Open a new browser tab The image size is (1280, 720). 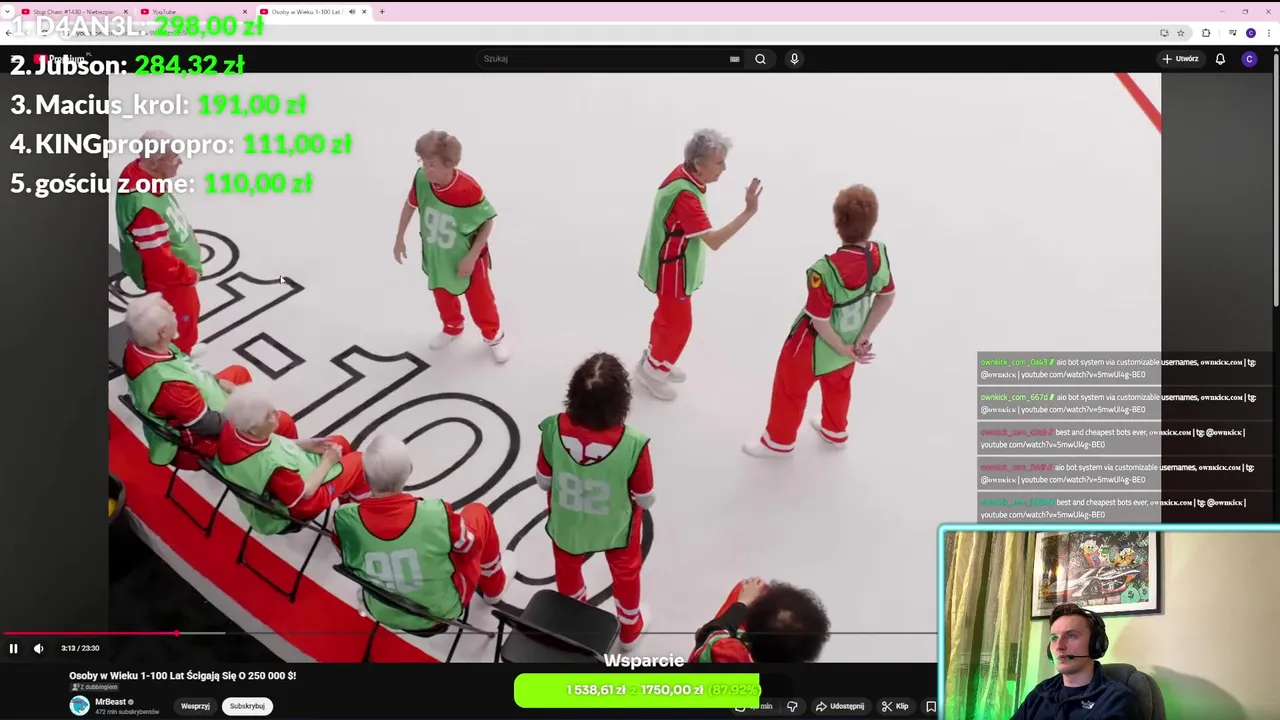382,12
